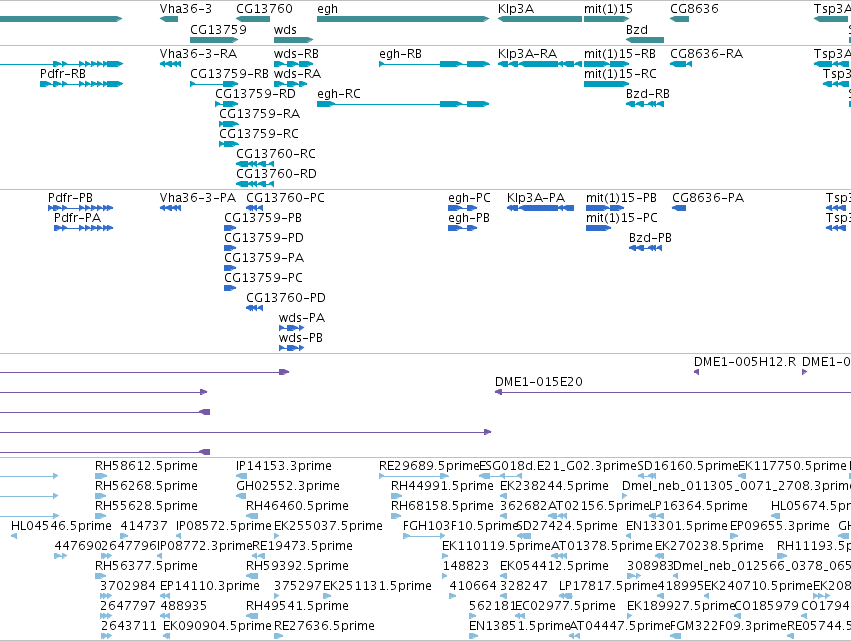
Task: Click the wds-PB protein glyph
Action: (x=291, y=348)
